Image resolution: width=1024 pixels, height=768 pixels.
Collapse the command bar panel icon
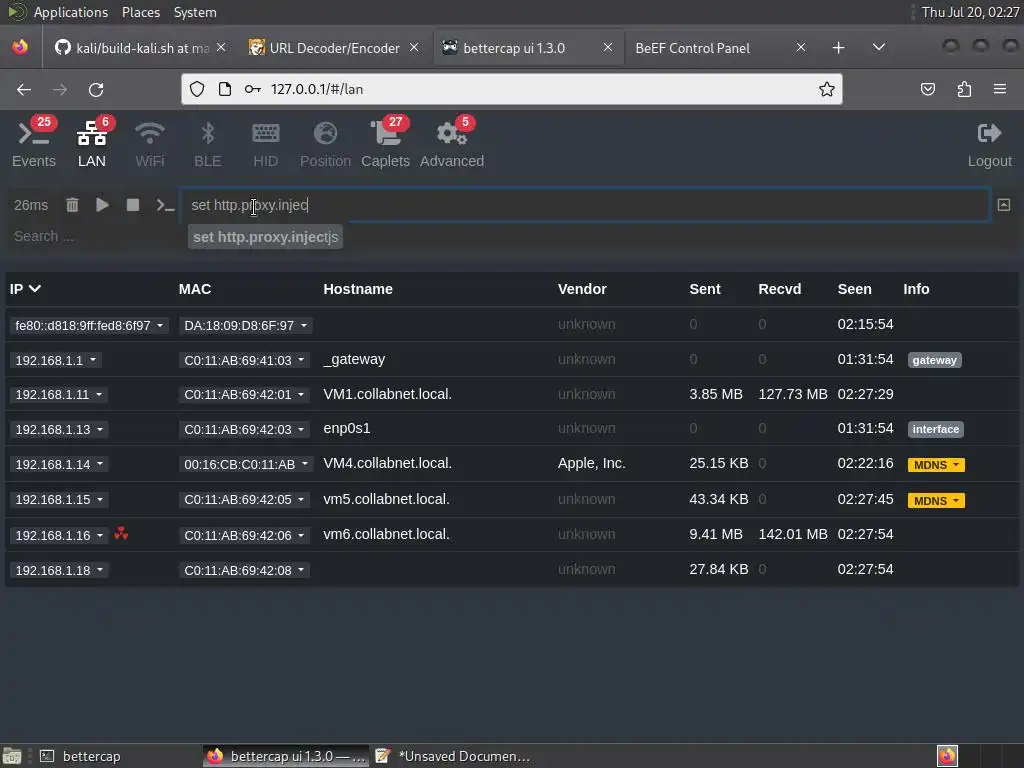(x=1004, y=205)
